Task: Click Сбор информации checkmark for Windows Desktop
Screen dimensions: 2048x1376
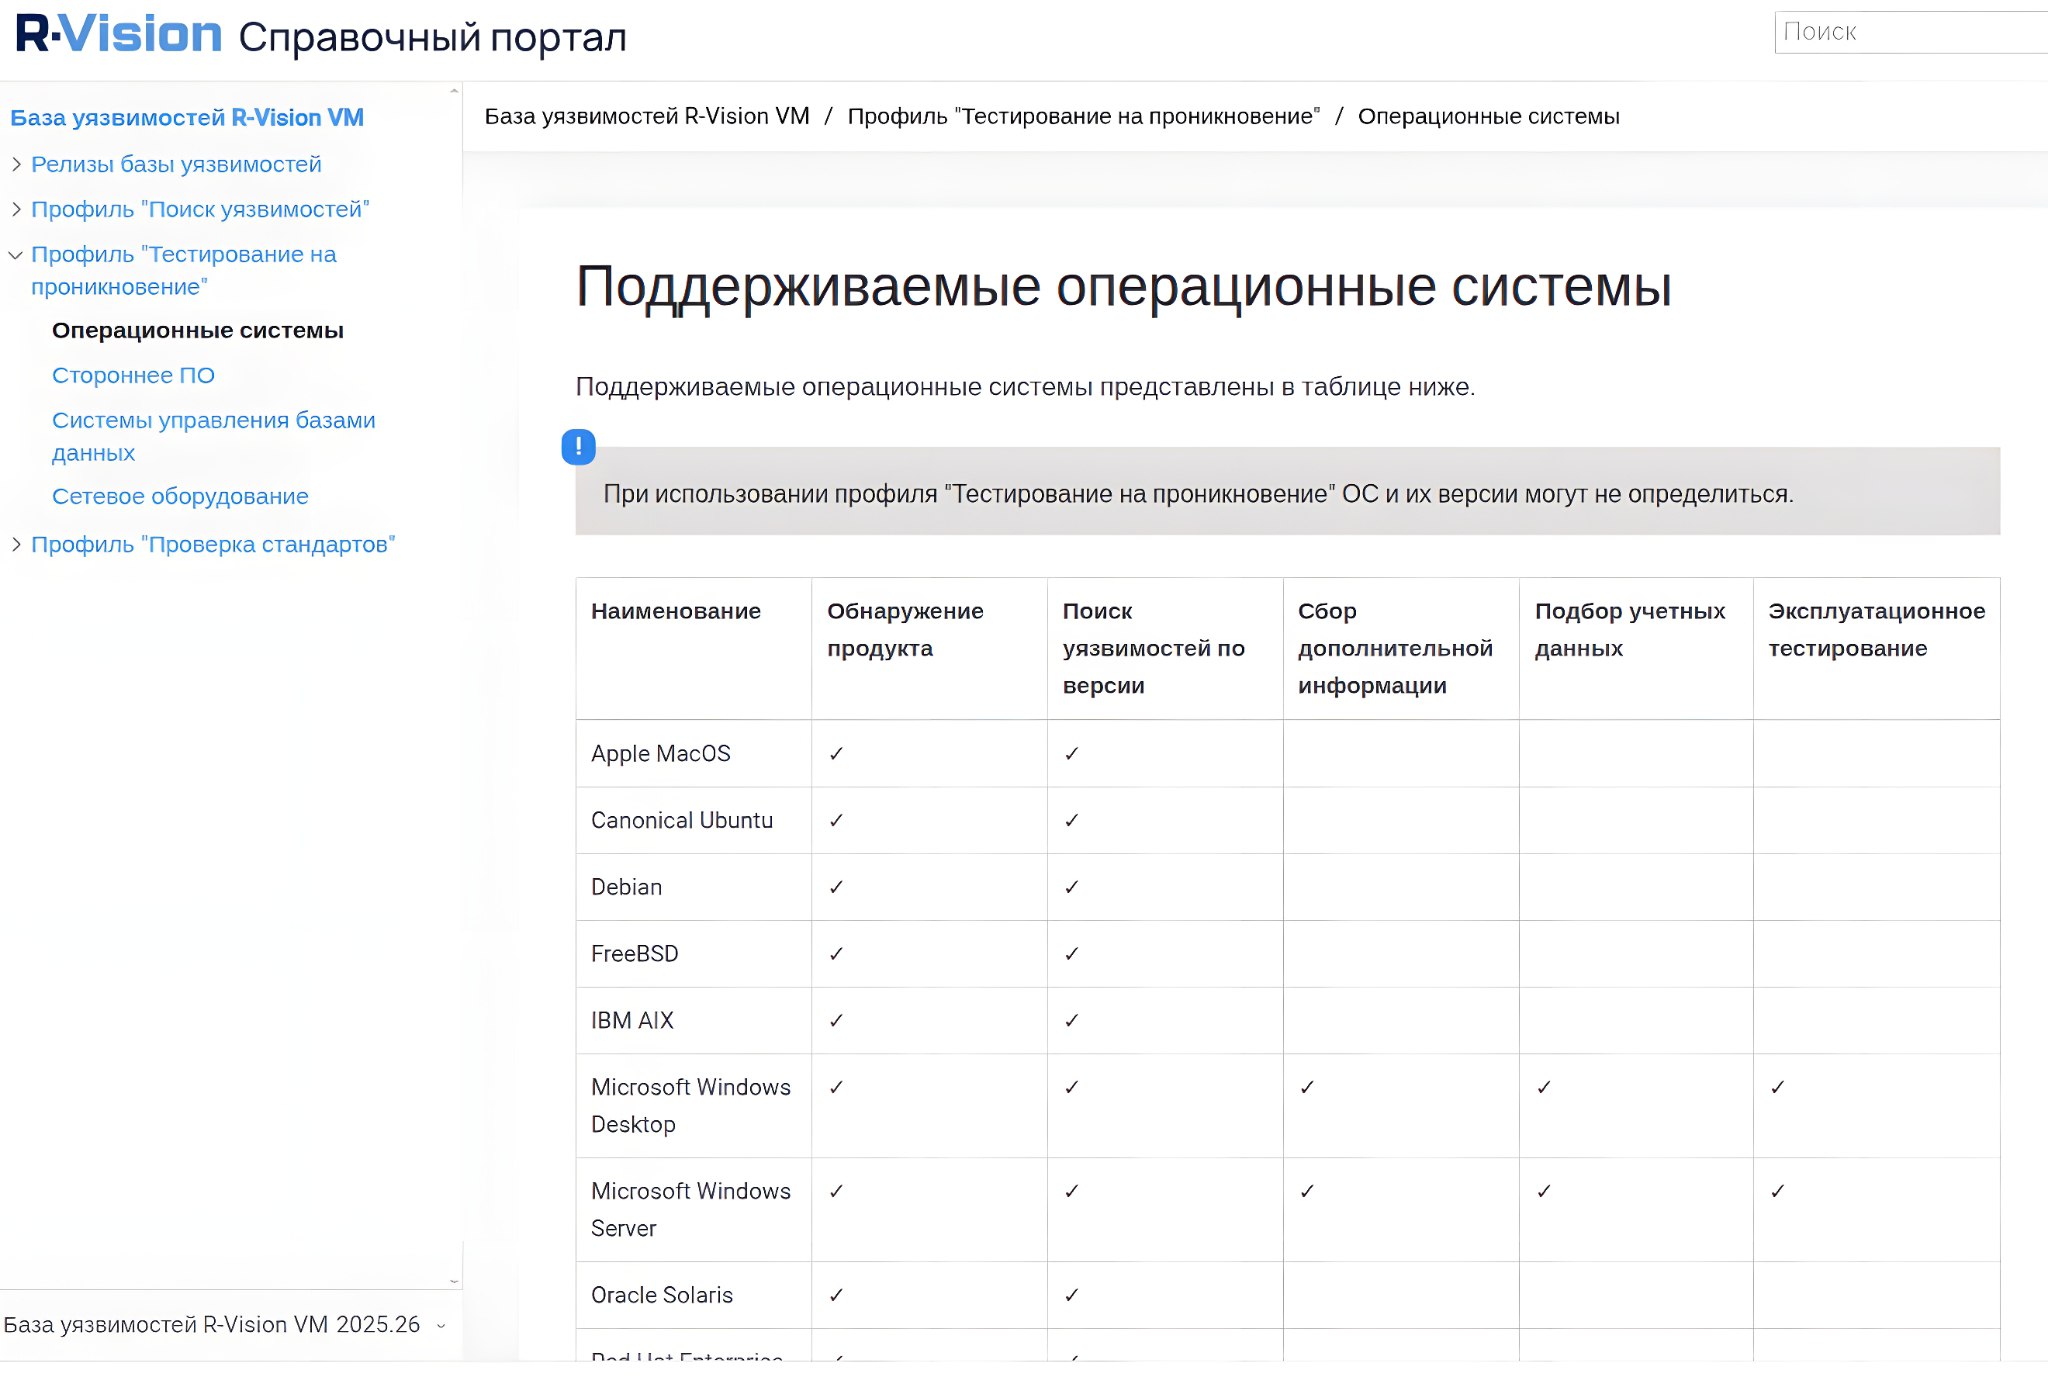Action: pos(1307,1087)
